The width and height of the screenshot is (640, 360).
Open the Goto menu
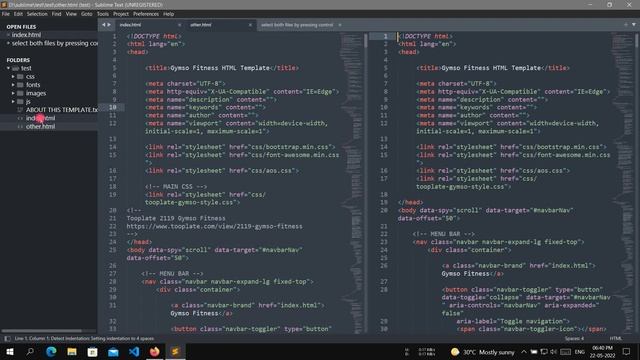[87, 14]
